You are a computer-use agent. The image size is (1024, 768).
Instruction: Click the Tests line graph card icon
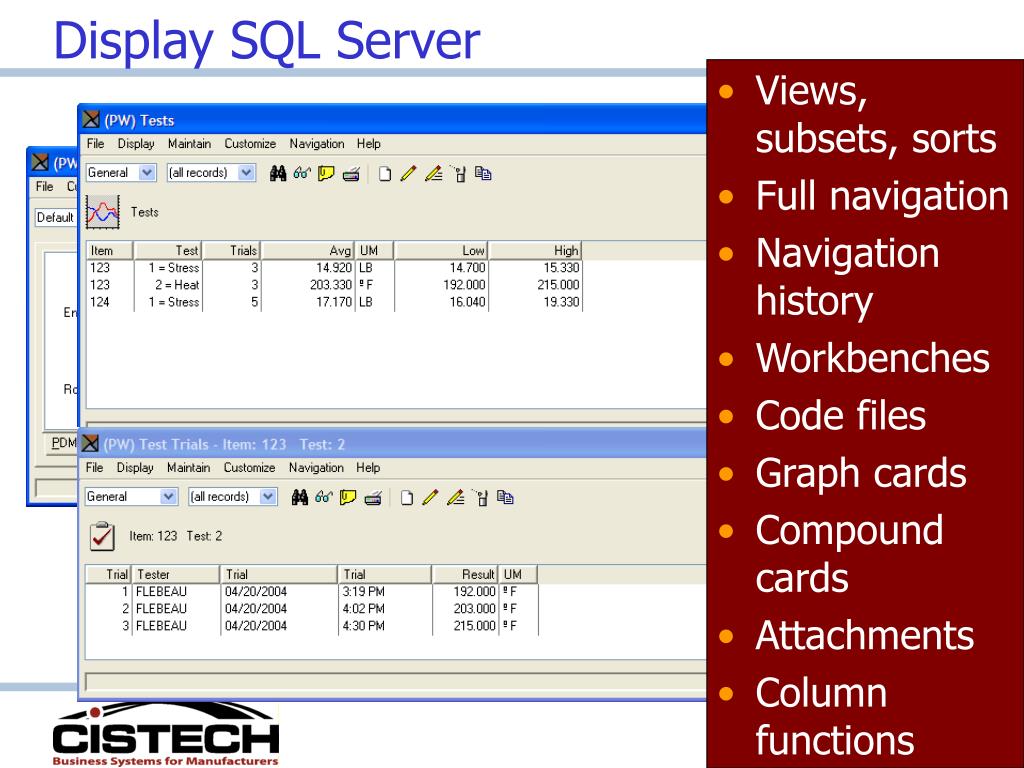103,212
